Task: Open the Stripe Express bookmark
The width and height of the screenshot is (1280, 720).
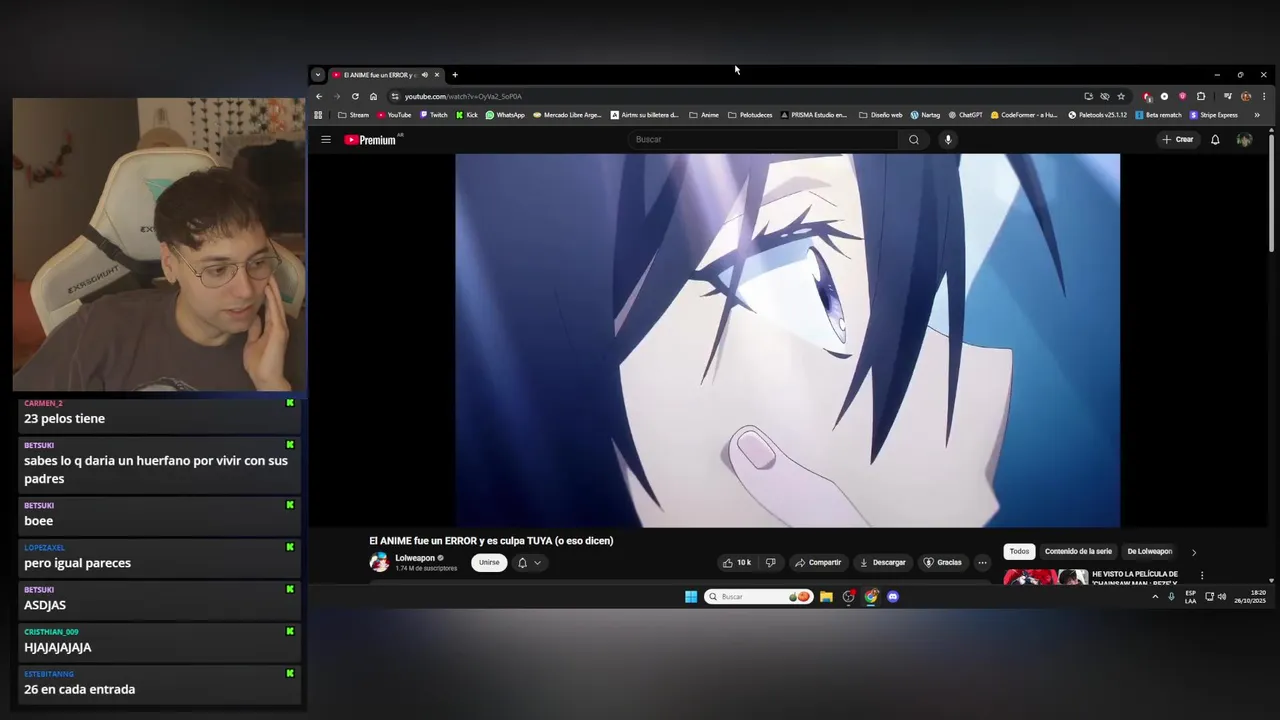Action: (1213, 115)
